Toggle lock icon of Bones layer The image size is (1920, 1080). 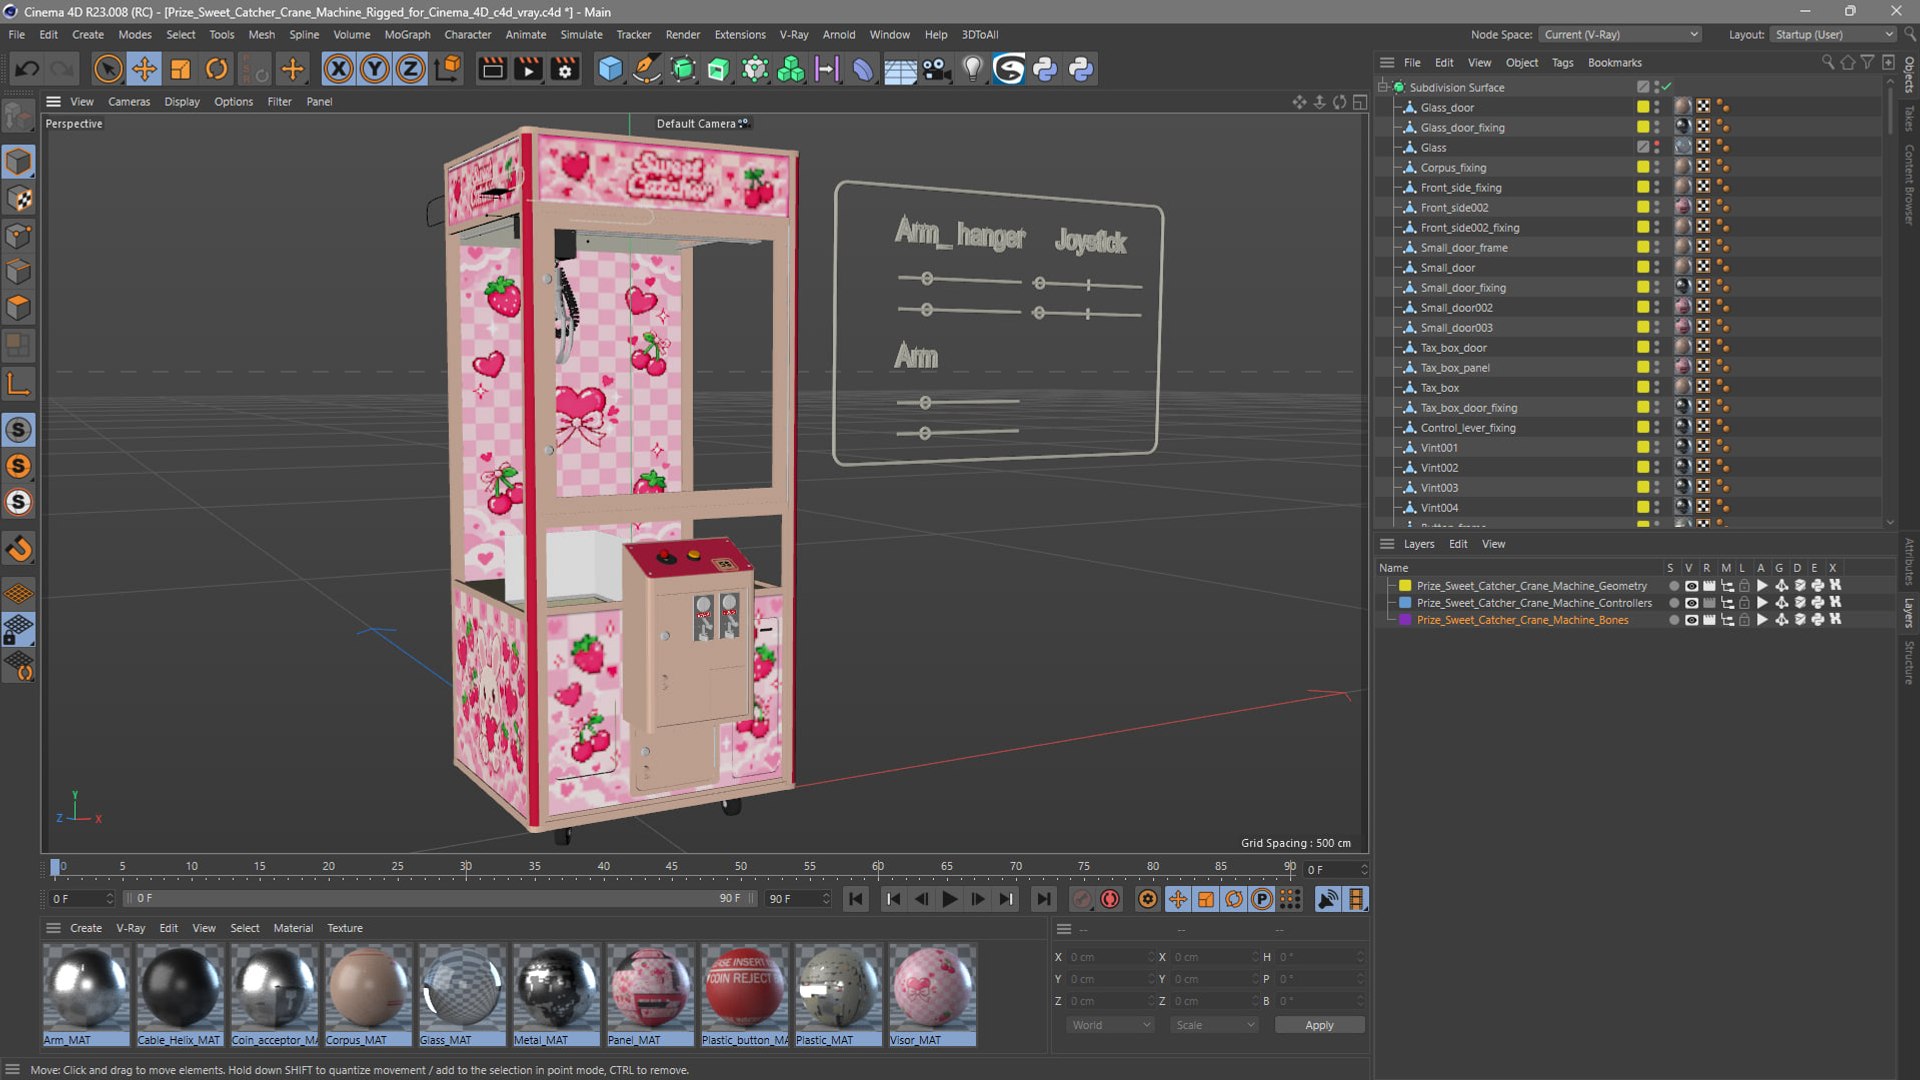1744,620
